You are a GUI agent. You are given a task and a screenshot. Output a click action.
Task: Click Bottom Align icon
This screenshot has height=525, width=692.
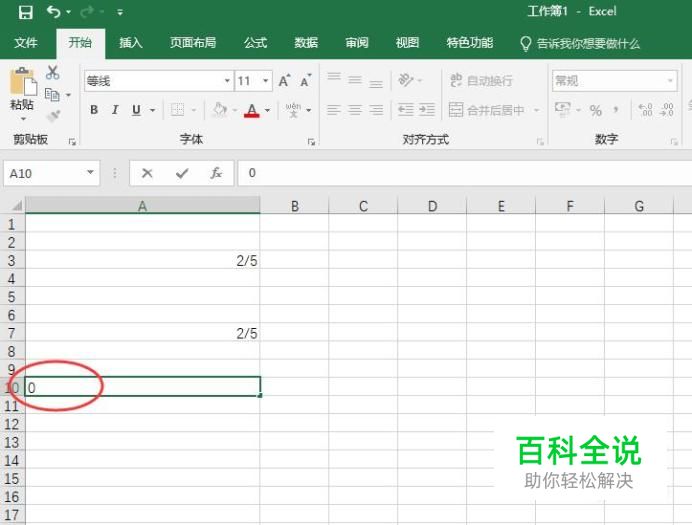[x=376, y=82]
